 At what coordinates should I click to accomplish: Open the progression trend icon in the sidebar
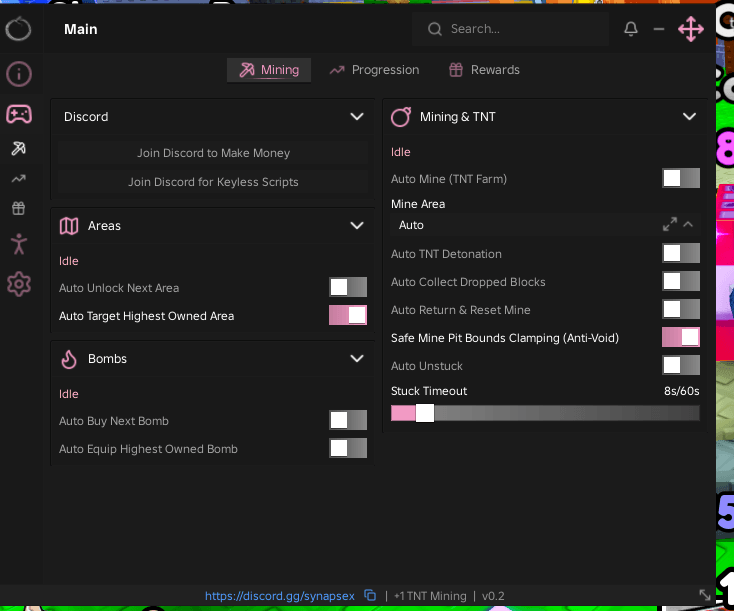(x=19, y=178)
